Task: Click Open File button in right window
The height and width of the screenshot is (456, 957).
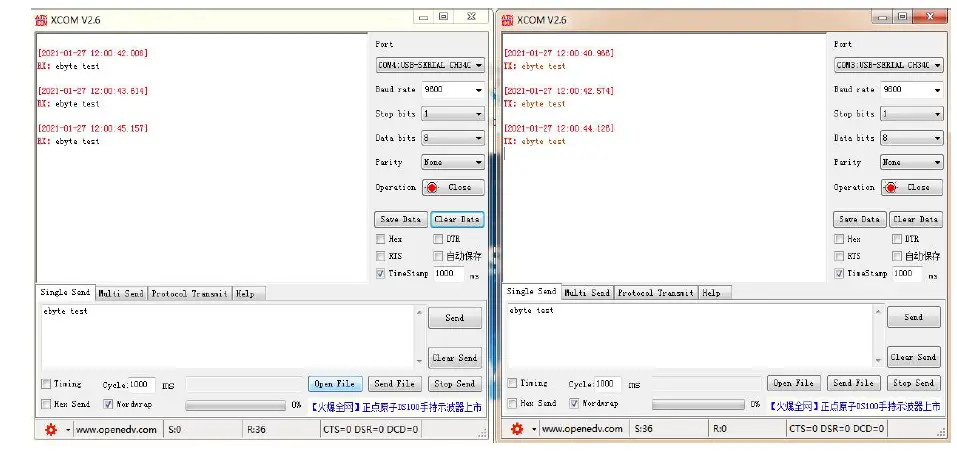Action: 794,383
